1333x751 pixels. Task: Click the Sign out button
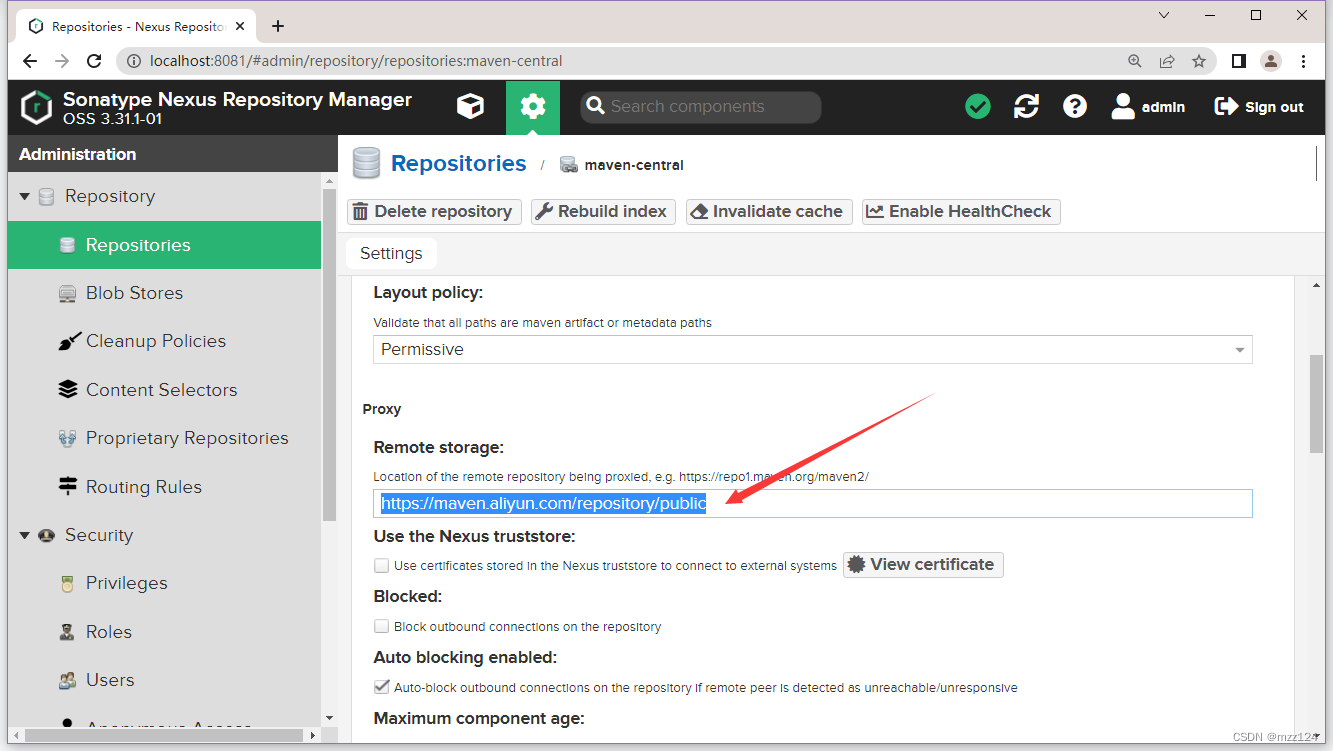pos(1259,107)
